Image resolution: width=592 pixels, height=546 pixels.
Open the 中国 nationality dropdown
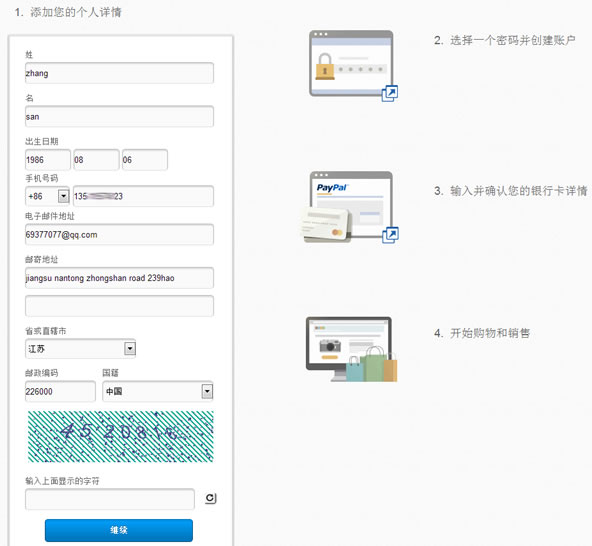pos(158,391)
